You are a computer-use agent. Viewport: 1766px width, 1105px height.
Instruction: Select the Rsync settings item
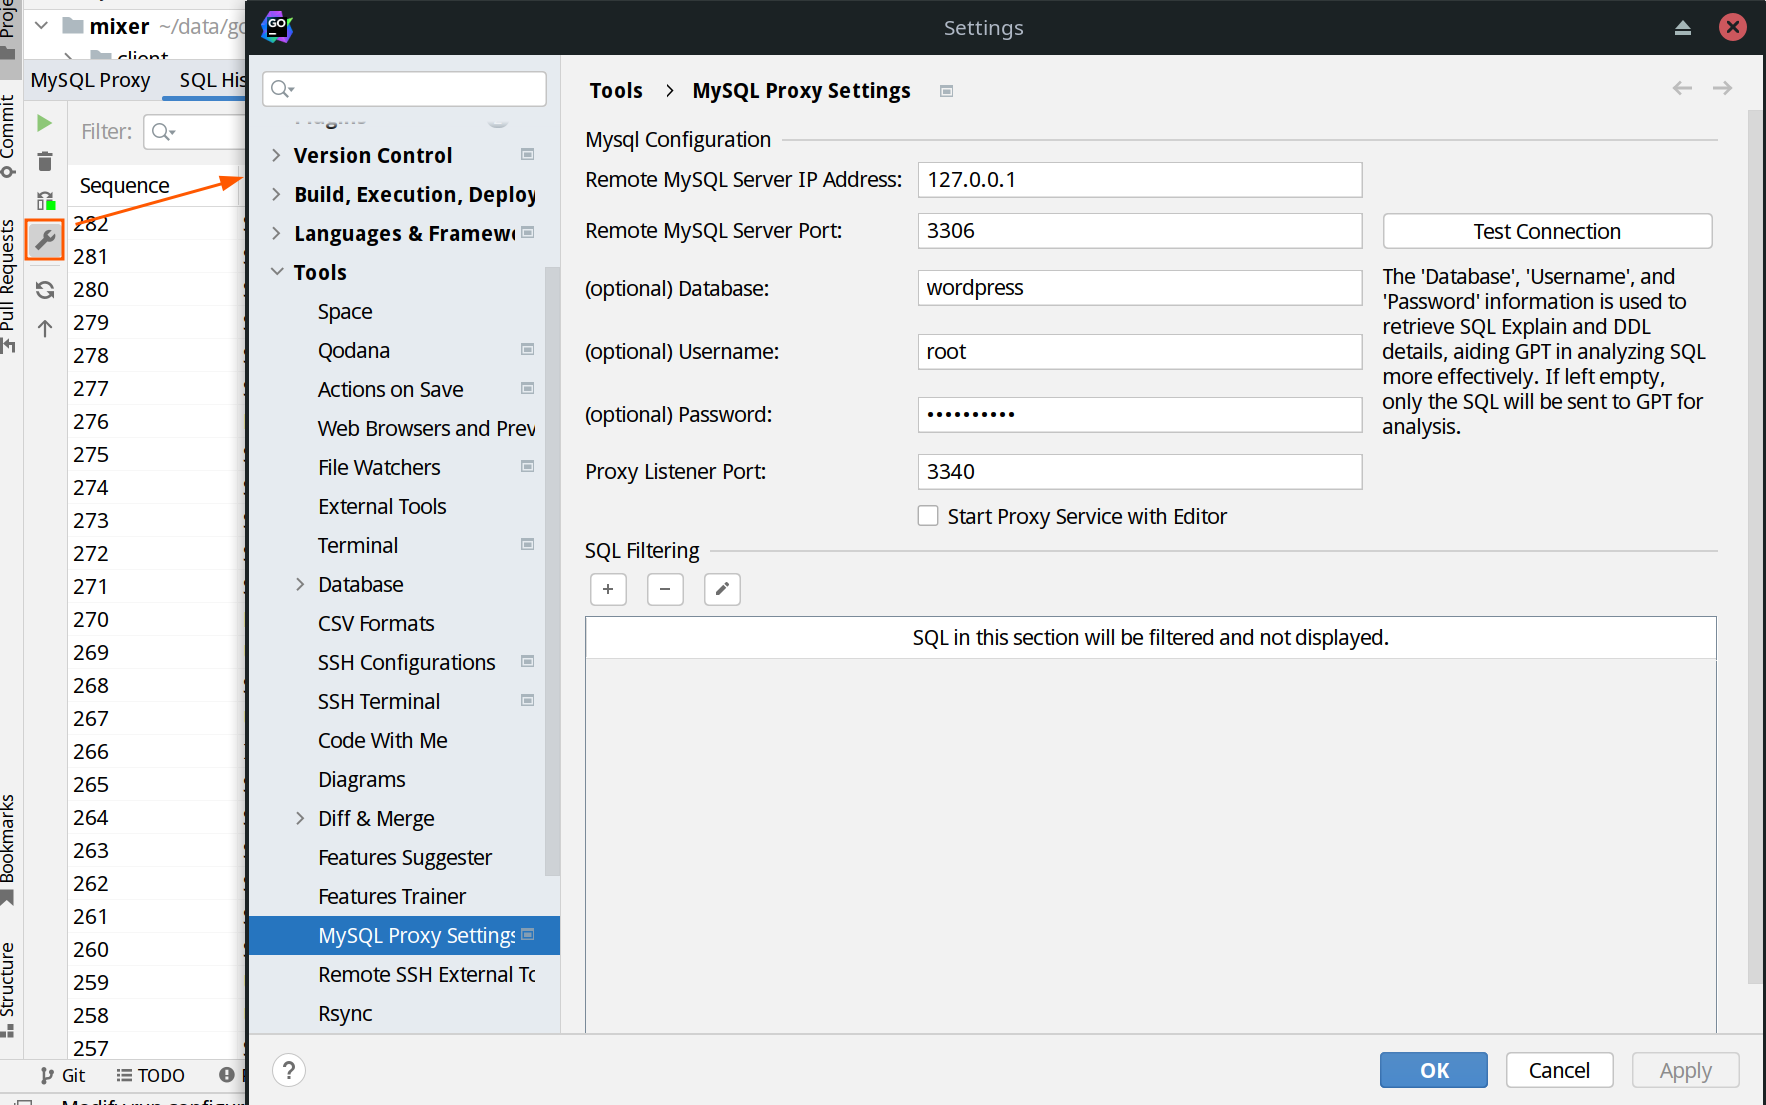345,1013
